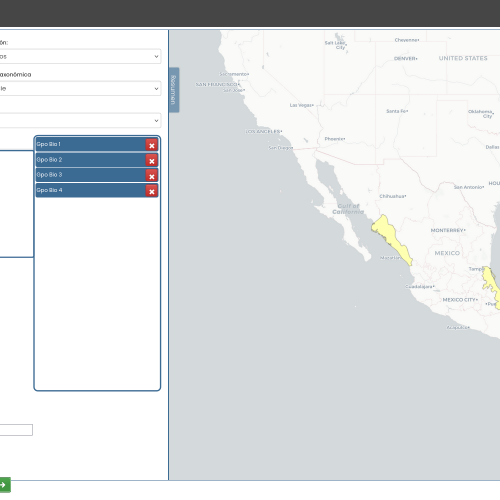Select the Gpo Bio 1 item
The width and height of the screenshot is (500, 500).
pos(90,144)
